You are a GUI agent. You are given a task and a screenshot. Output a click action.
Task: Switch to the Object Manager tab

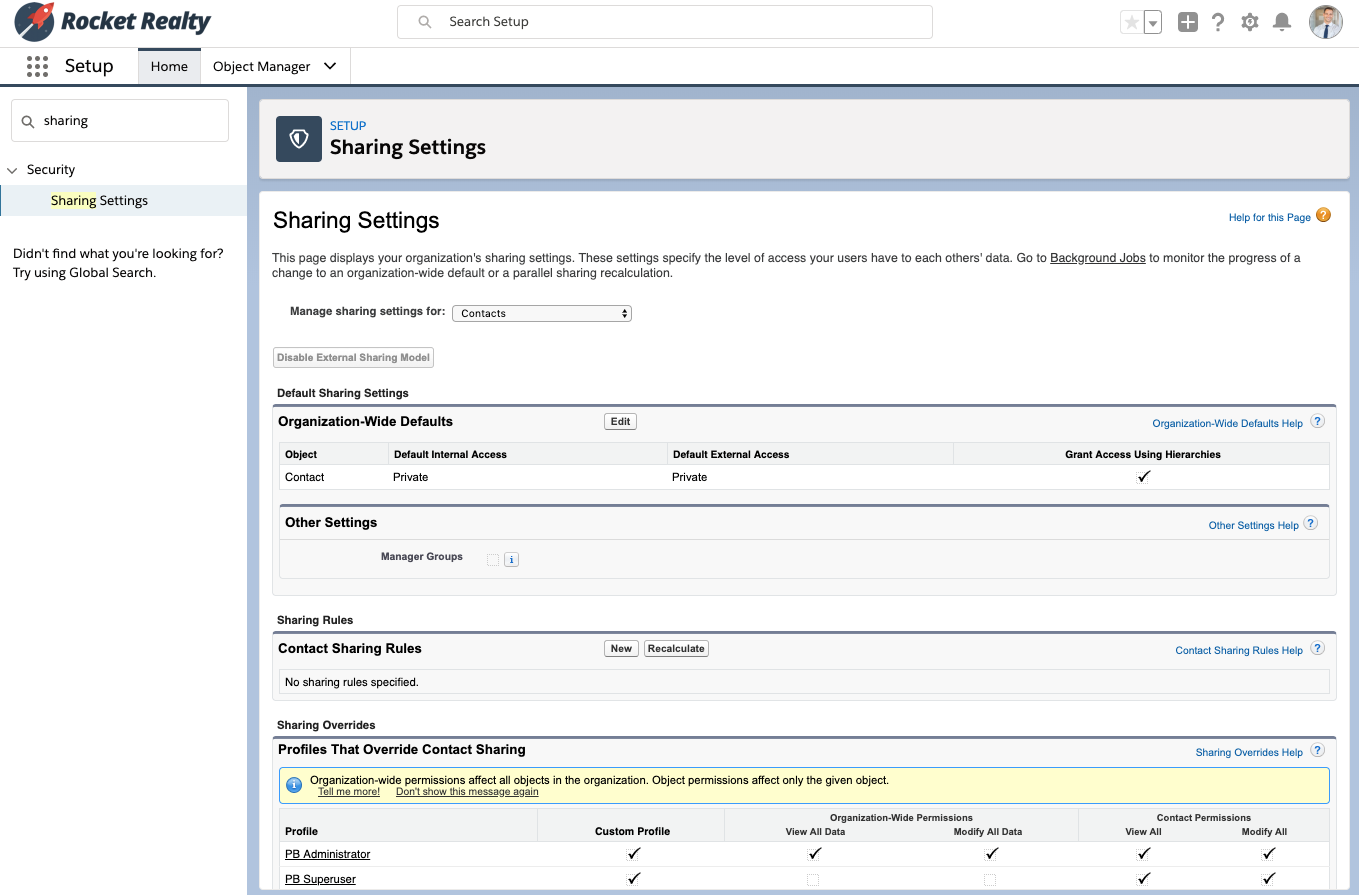[264, 66]
